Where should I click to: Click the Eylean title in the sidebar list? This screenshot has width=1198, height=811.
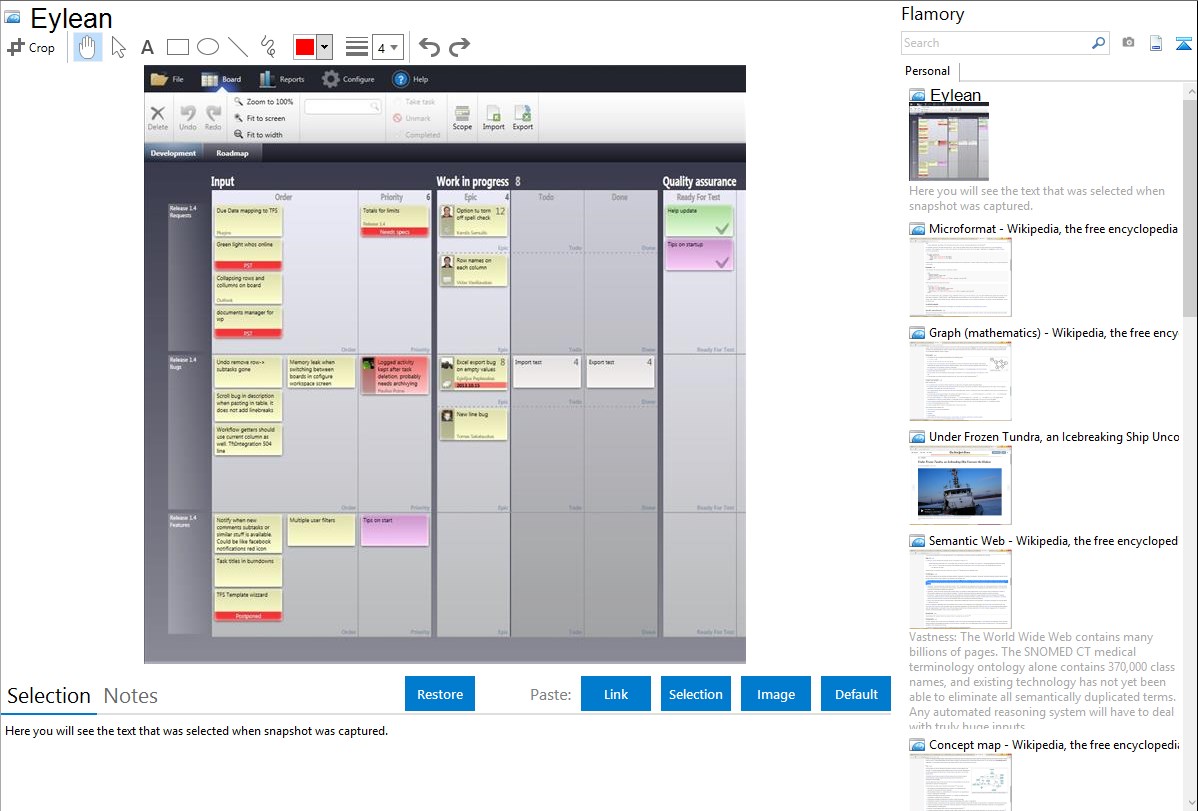pyautogui.click(x=955, y=95)
